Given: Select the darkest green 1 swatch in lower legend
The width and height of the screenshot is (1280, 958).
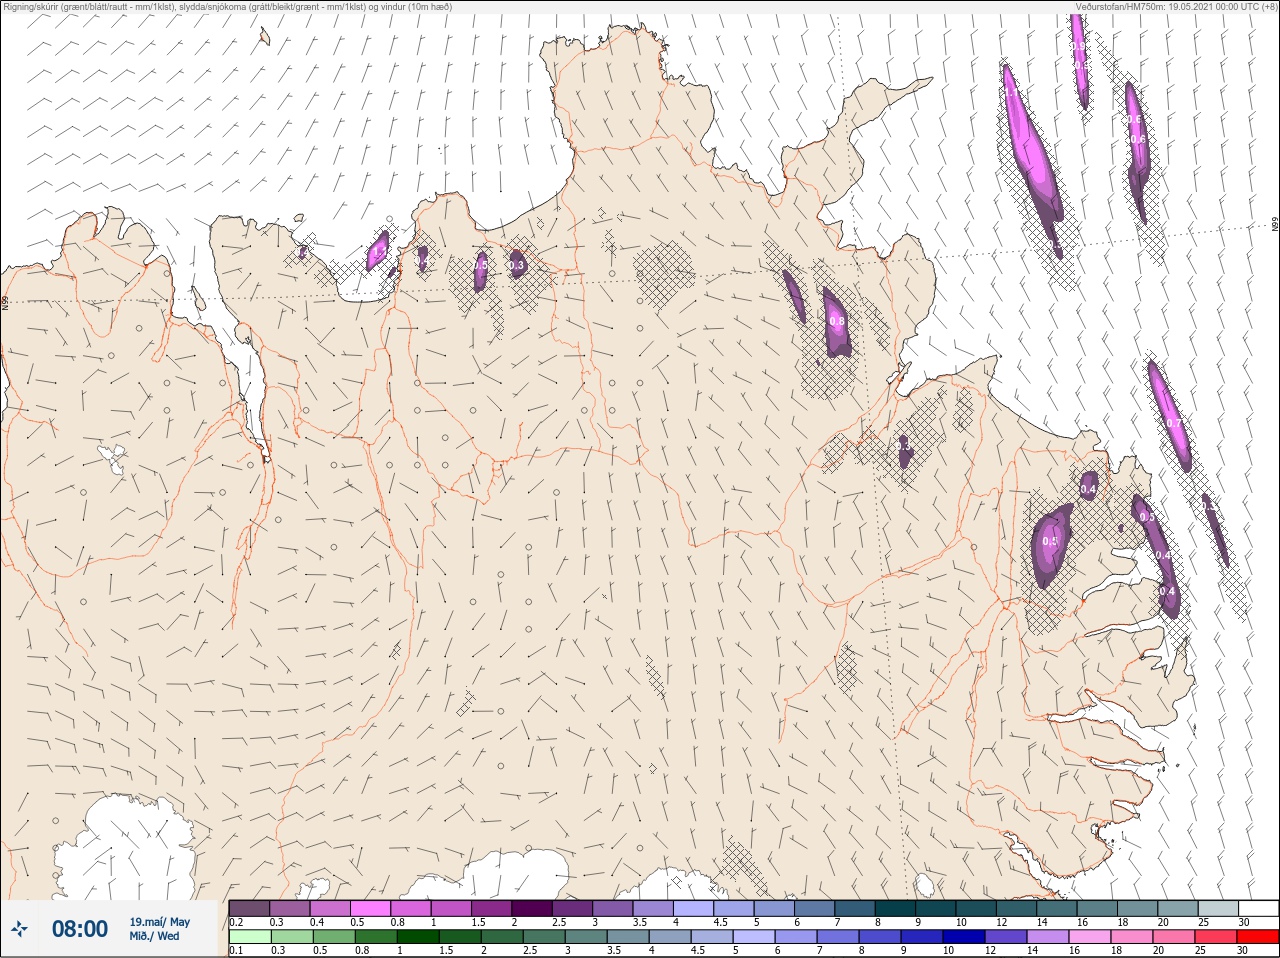Looking at the screenshot, I should pos(417,937).
